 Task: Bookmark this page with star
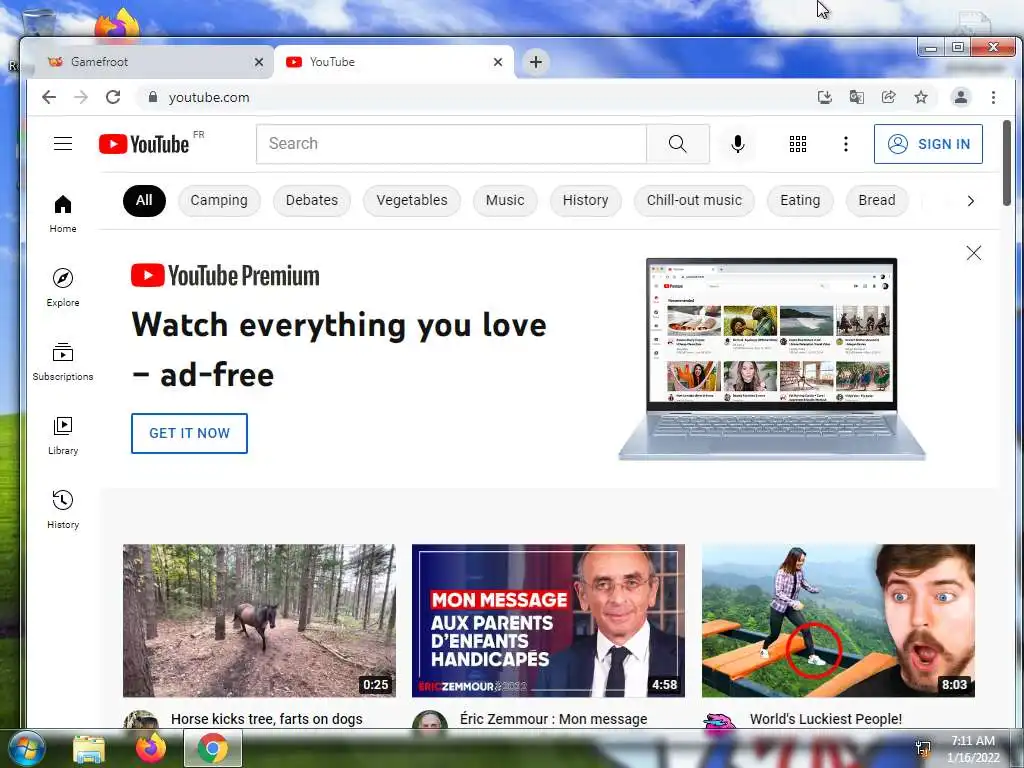click(x=921, y=97)
